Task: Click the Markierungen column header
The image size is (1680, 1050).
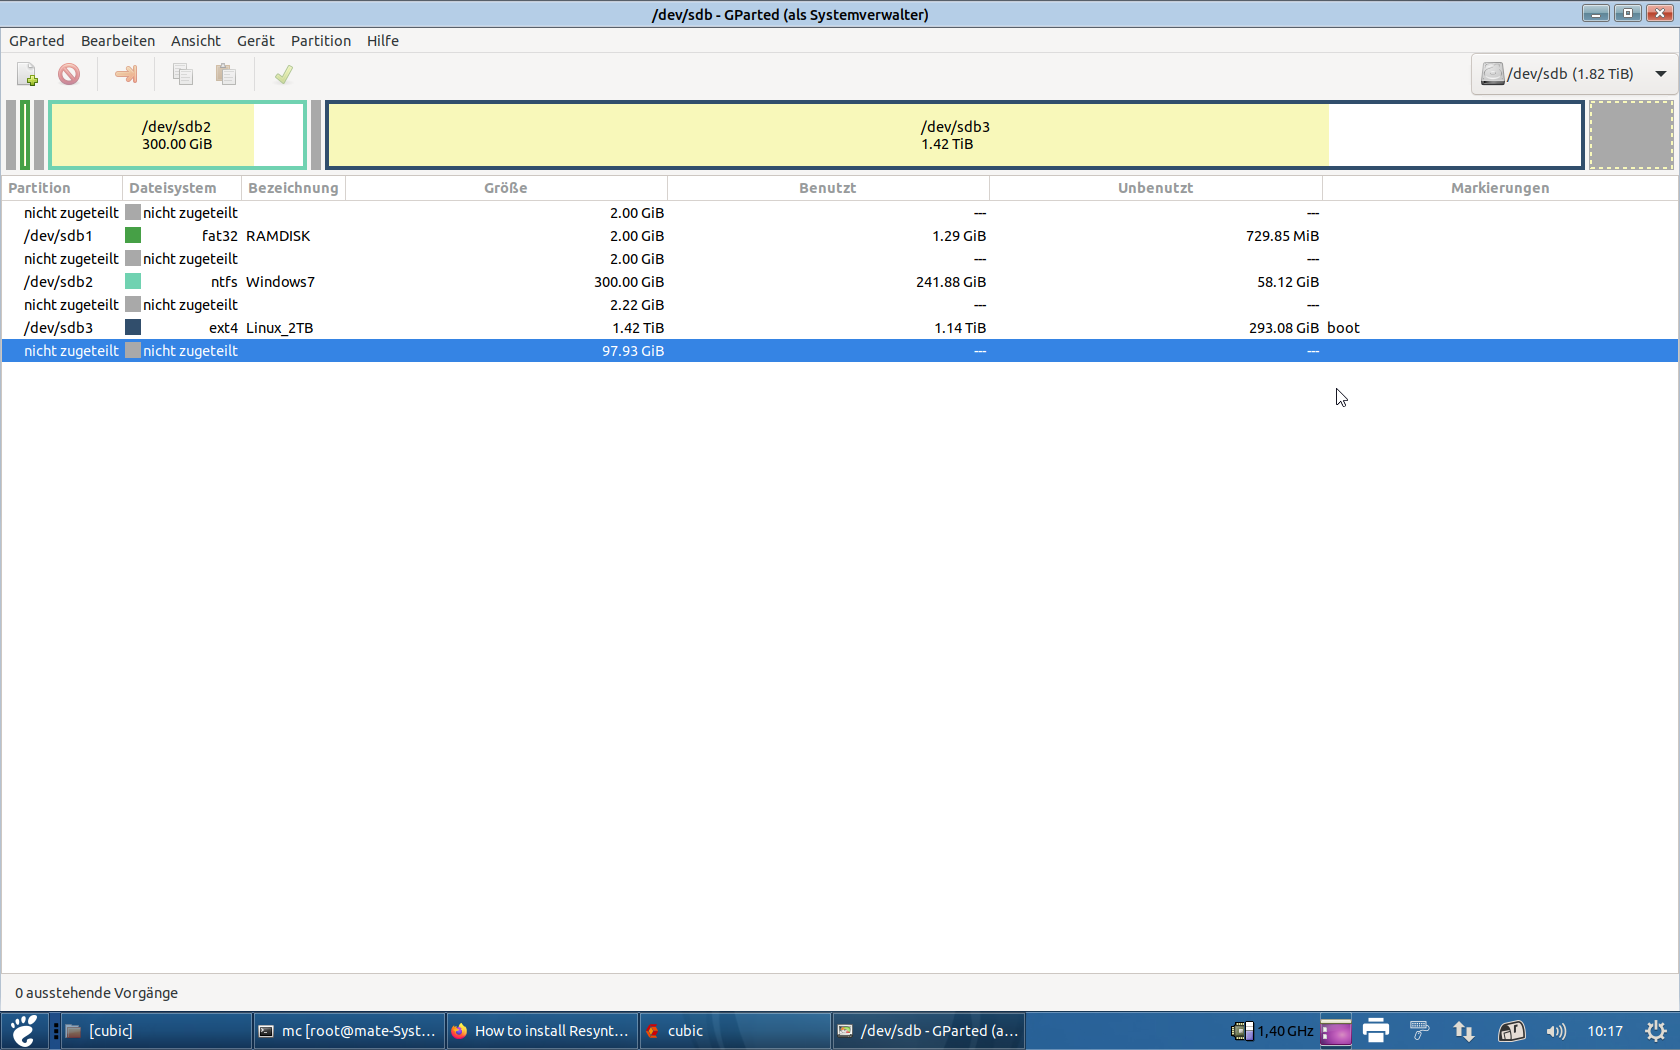Action: pyautogui.click(x=1500, y=188)
